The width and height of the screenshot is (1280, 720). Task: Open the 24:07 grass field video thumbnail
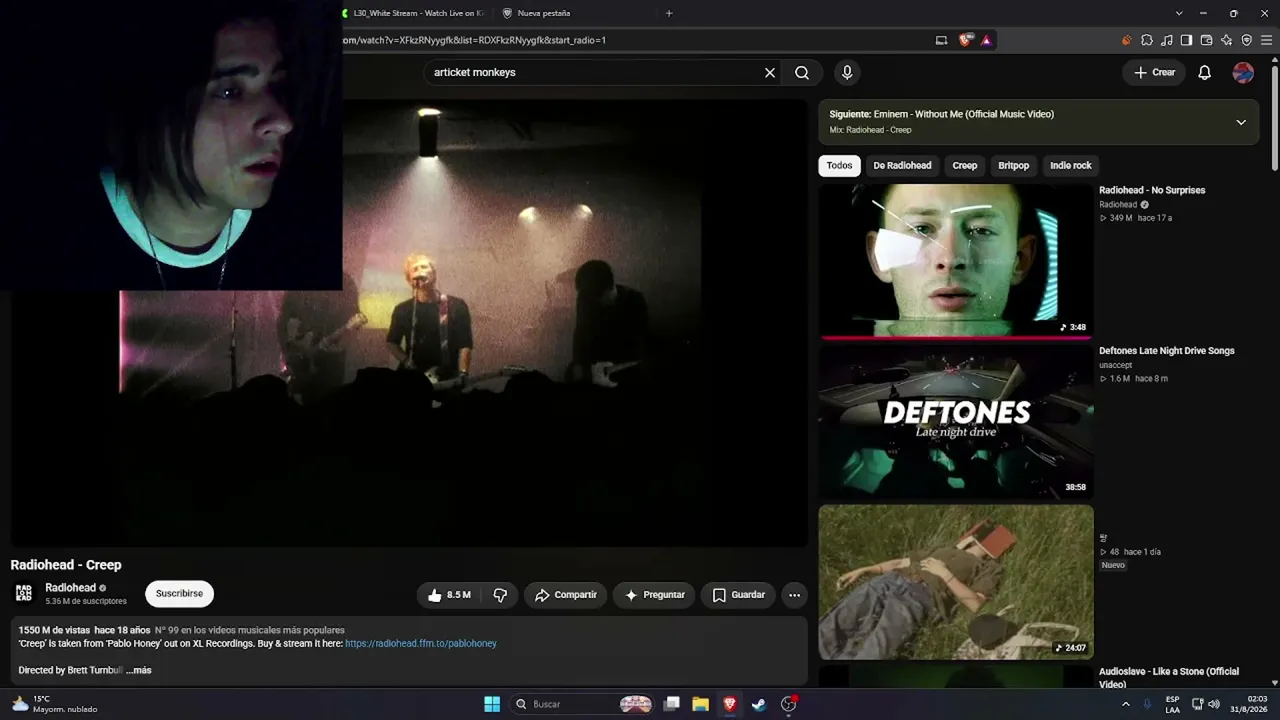956,582
